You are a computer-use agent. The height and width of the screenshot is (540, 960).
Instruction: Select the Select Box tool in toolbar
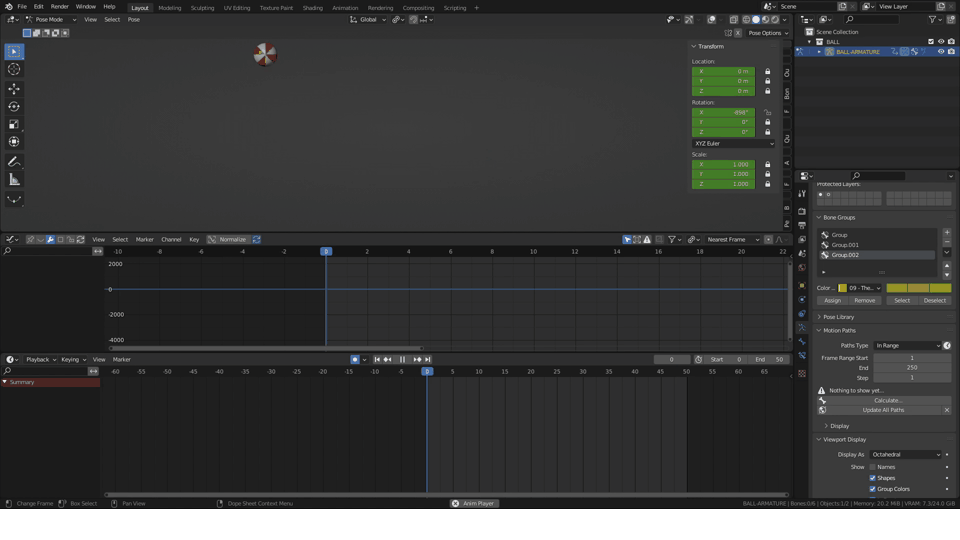[14, 52]
